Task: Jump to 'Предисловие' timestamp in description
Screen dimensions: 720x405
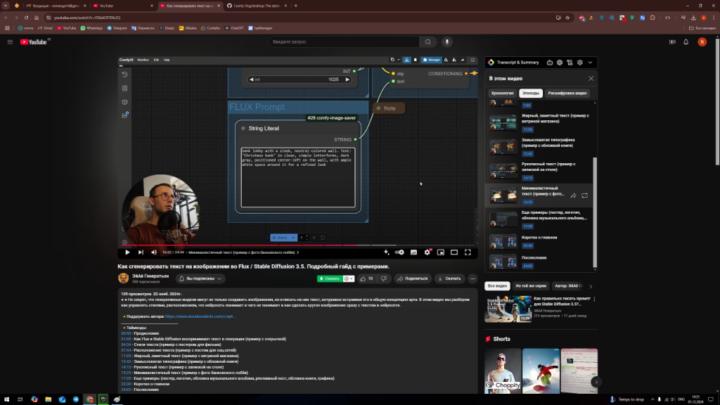Action: coord(126,333)
